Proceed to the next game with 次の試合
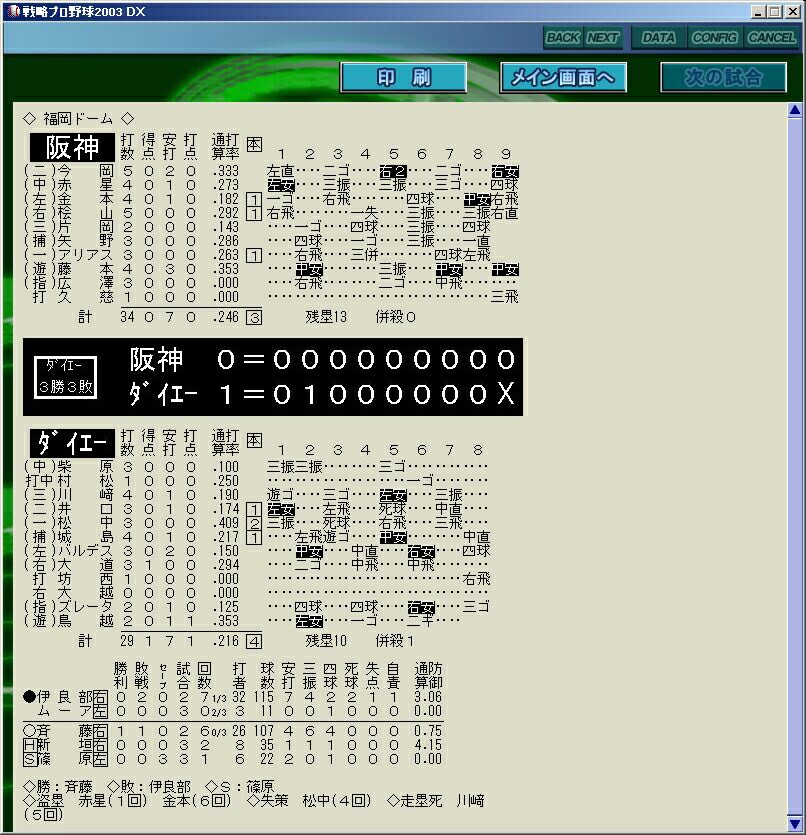 [x=723, y=78]
